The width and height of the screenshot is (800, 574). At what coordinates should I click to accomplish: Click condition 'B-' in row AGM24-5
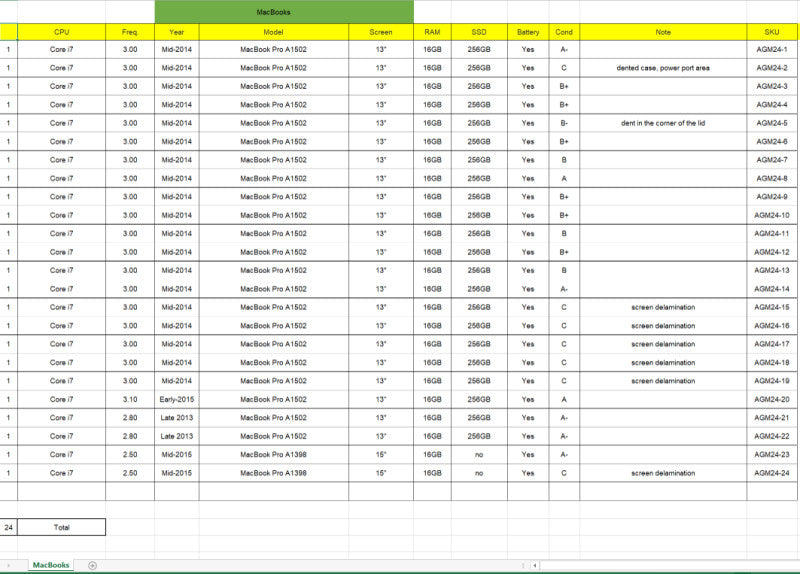(564, 123)
